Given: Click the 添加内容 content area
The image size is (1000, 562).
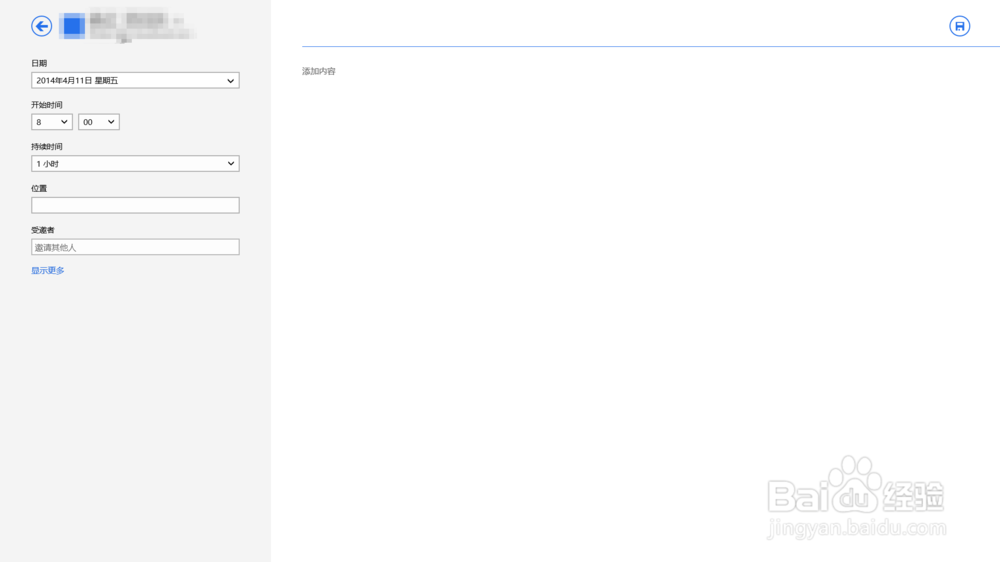Looking at the screenshot, I should coord(319,71).
